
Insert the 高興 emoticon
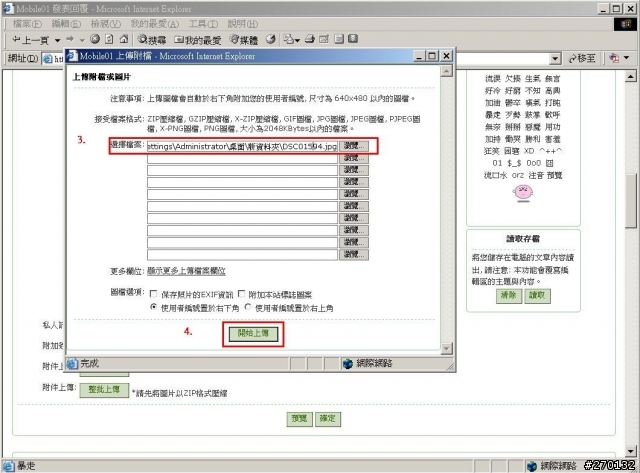[x=553, y=91]
